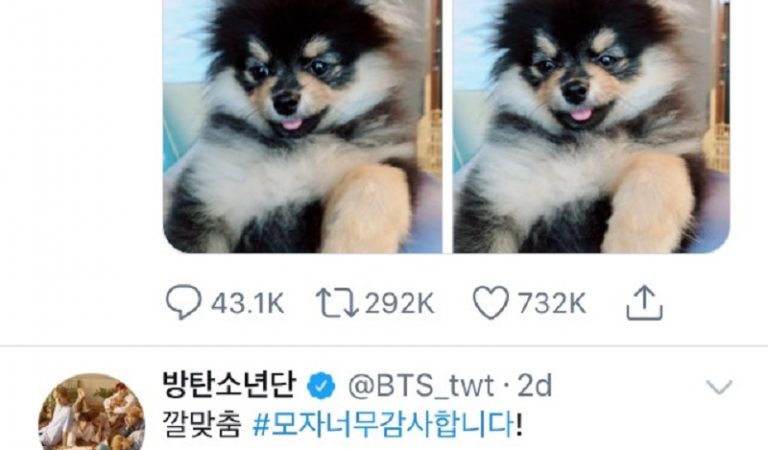View the 292K retweets count

click(x=399, y=304)
